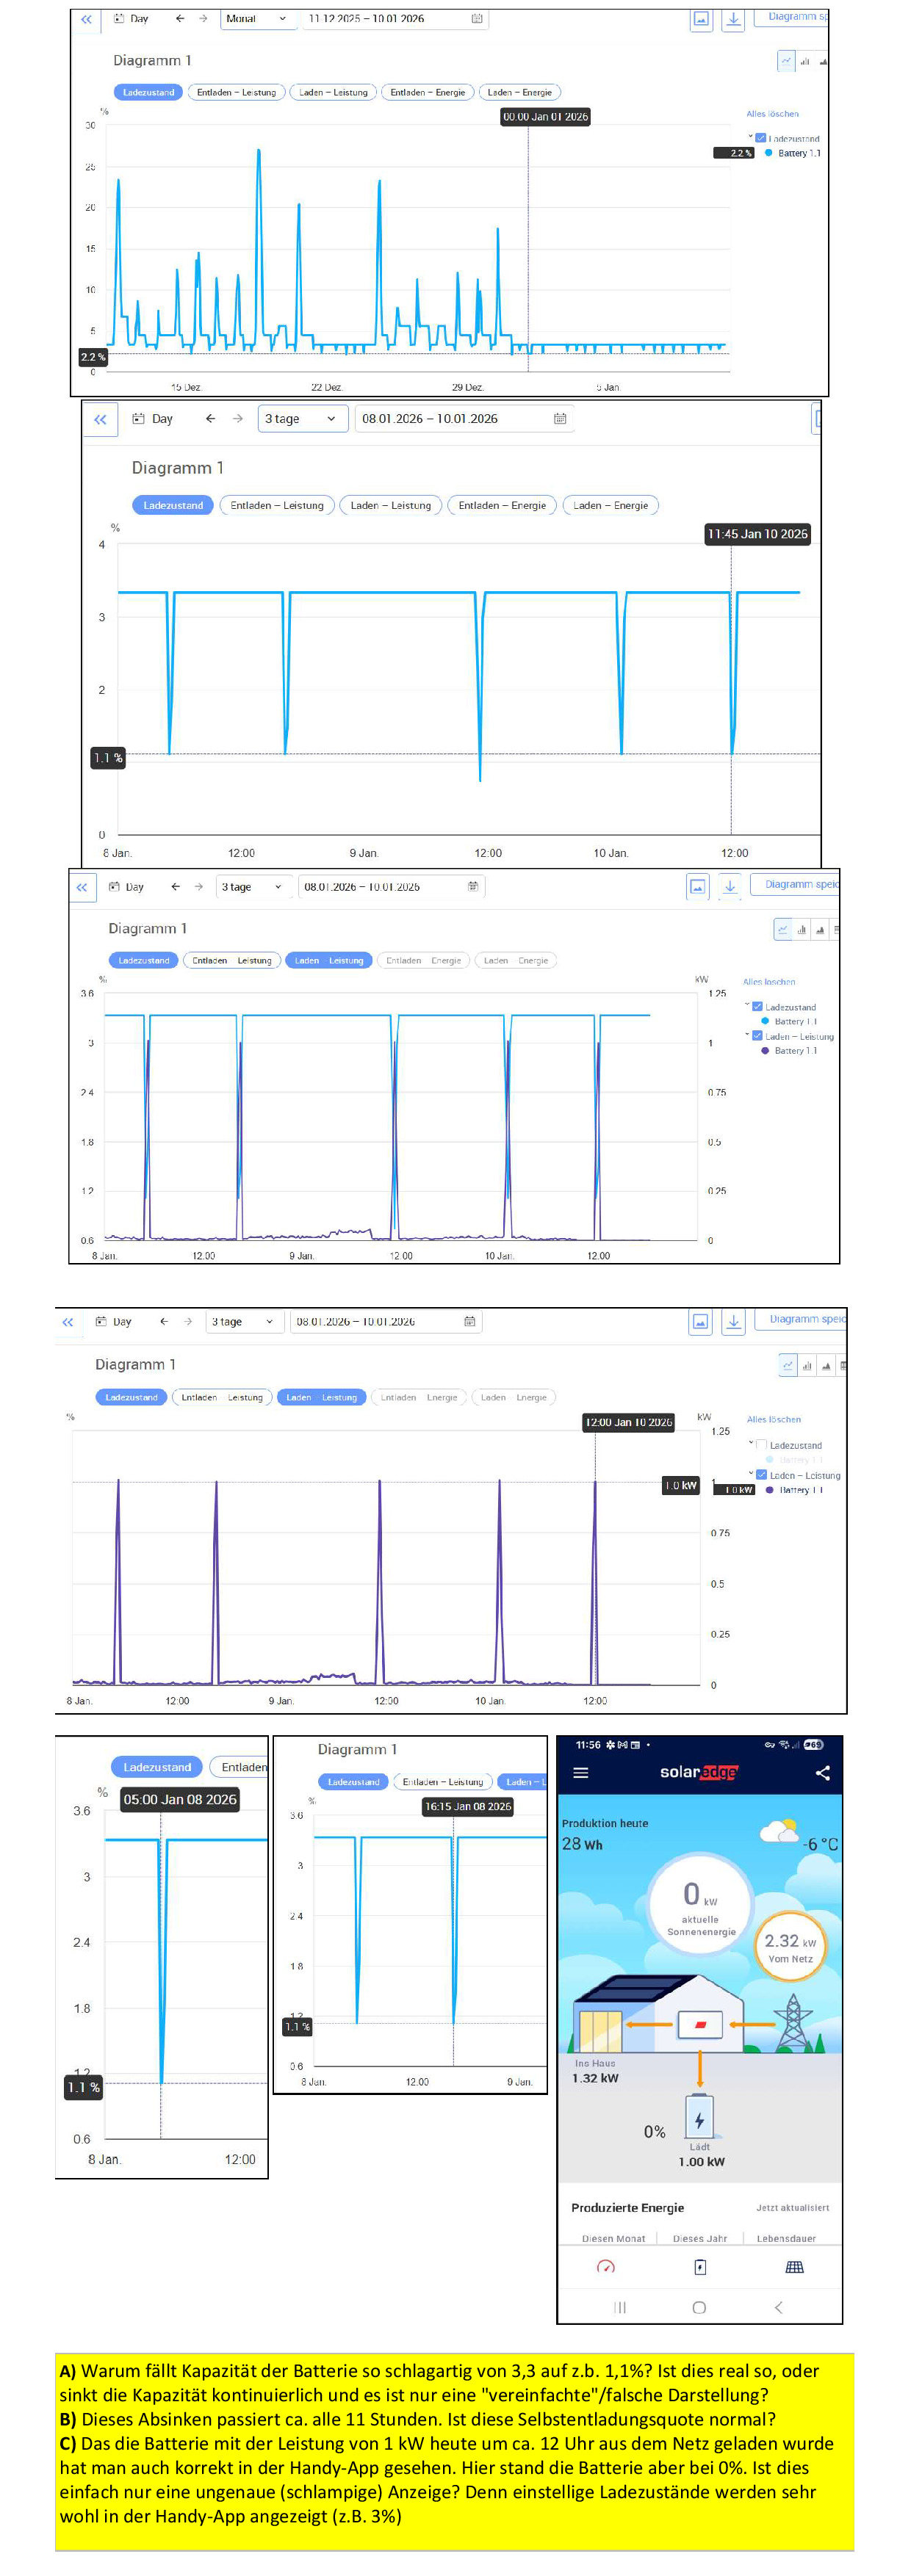Uncheck Ladezustand checkbox beside the 2.2 % legend
911x2576 pixels.
(761, 138)
